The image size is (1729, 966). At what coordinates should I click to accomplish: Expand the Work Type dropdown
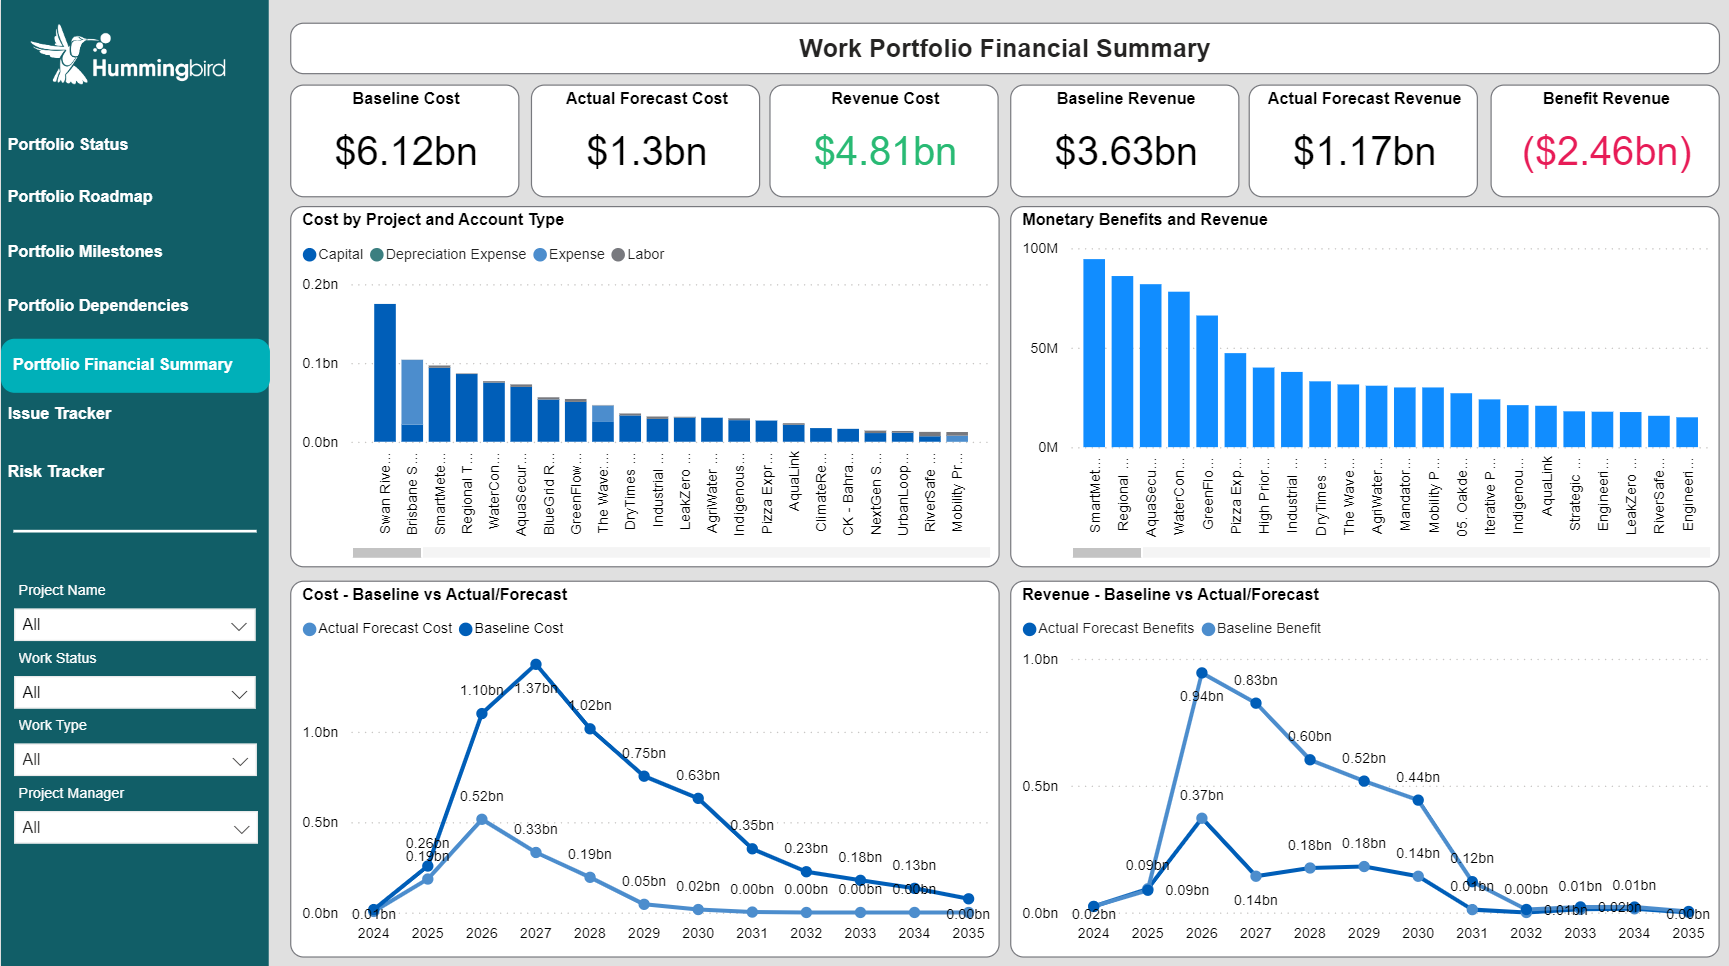click(135, 760)
